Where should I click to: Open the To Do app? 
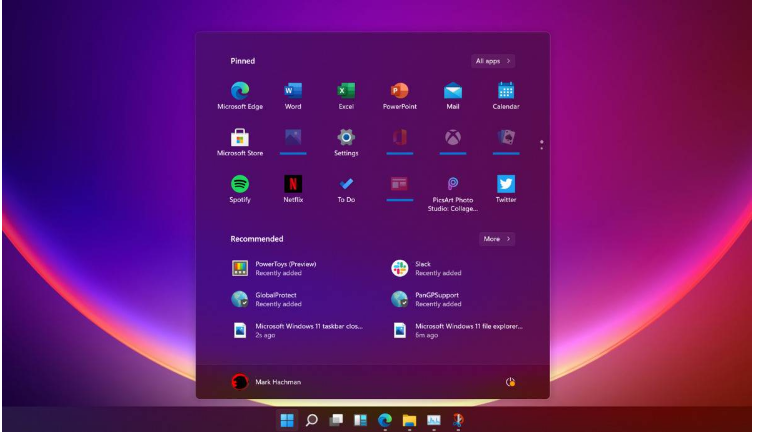coord(346,185)
